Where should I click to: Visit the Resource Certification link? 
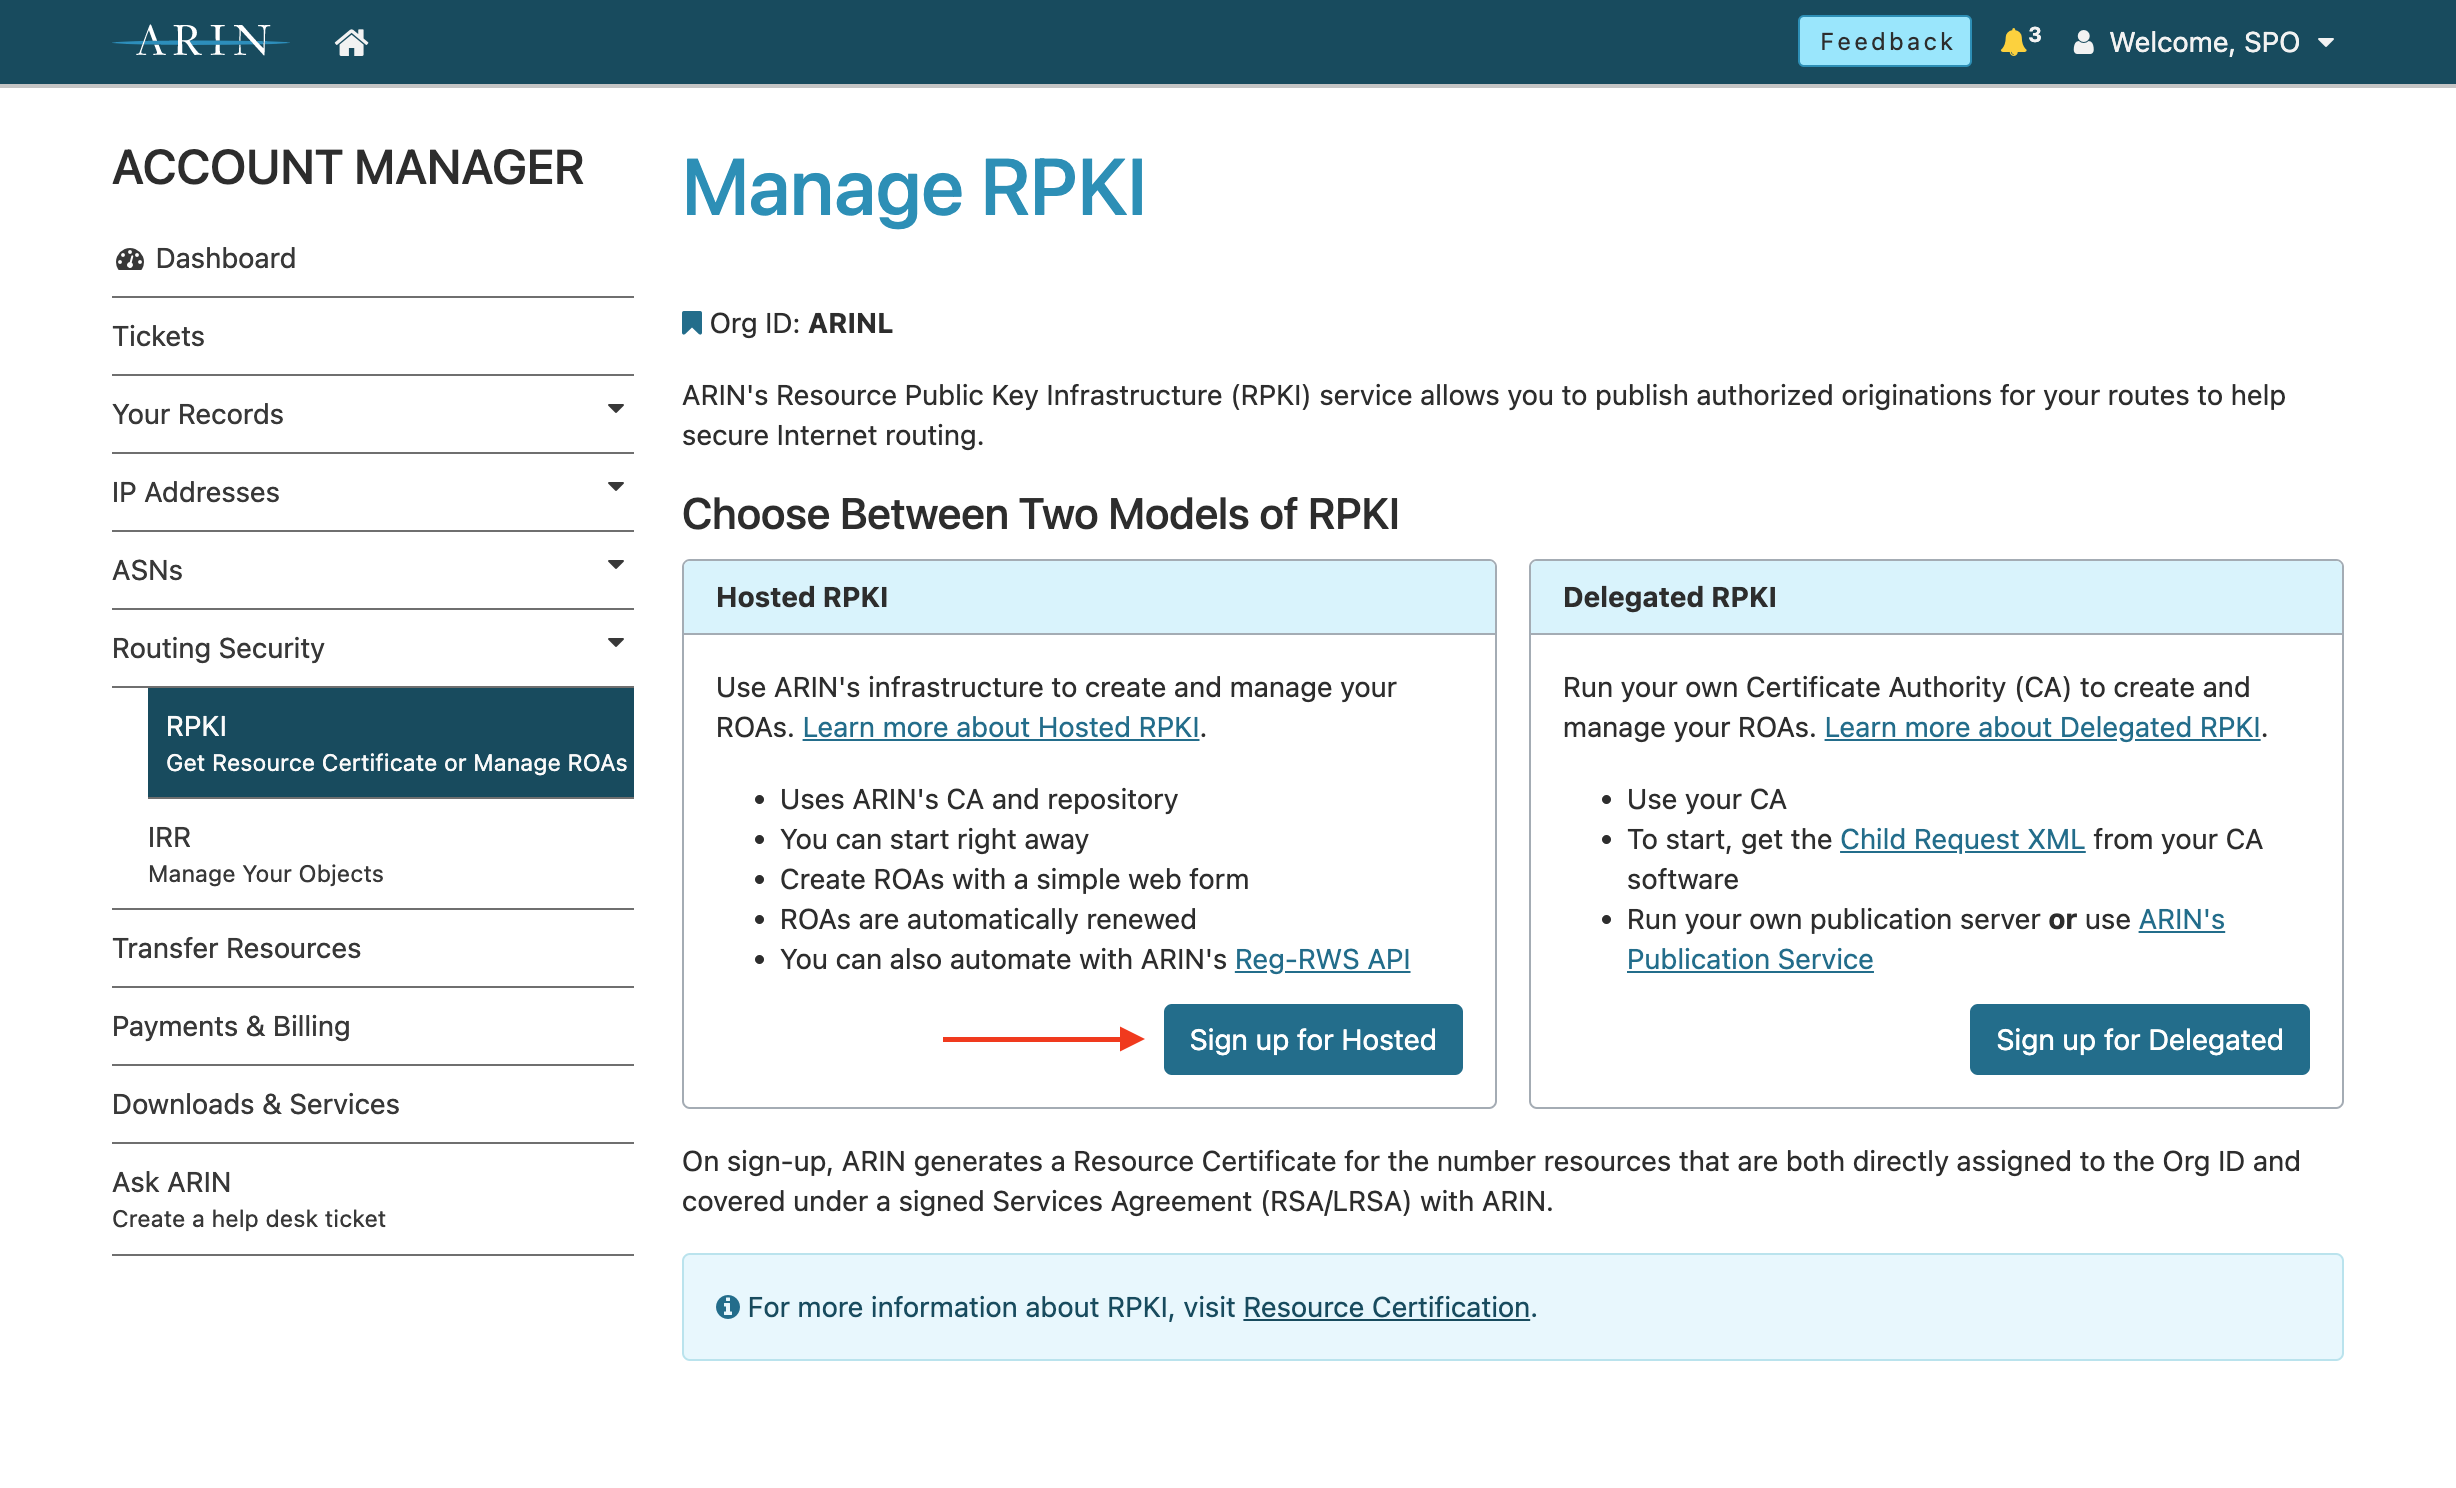coord(1386,1307)
